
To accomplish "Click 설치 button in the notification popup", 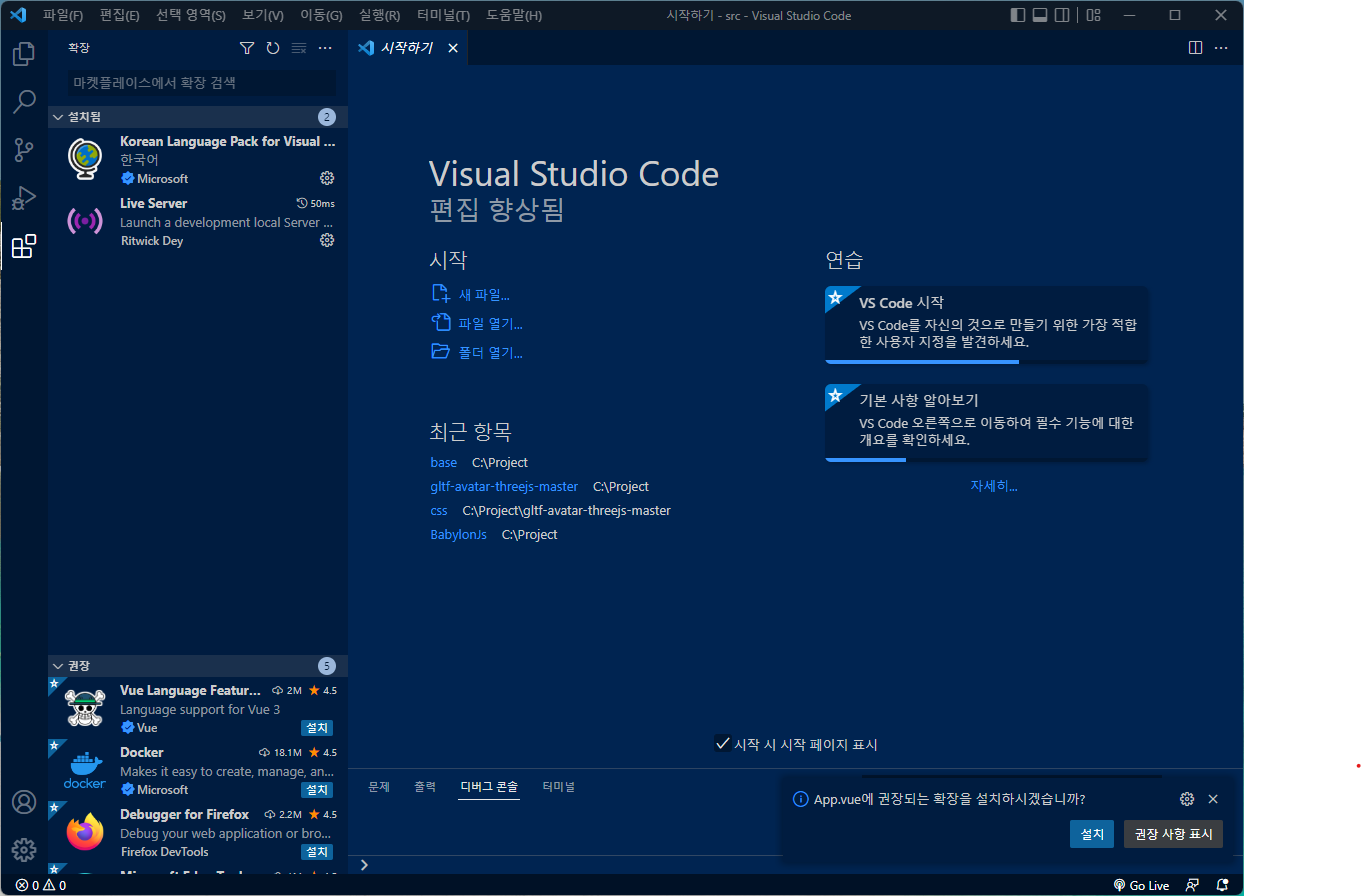I will 1091,834.
